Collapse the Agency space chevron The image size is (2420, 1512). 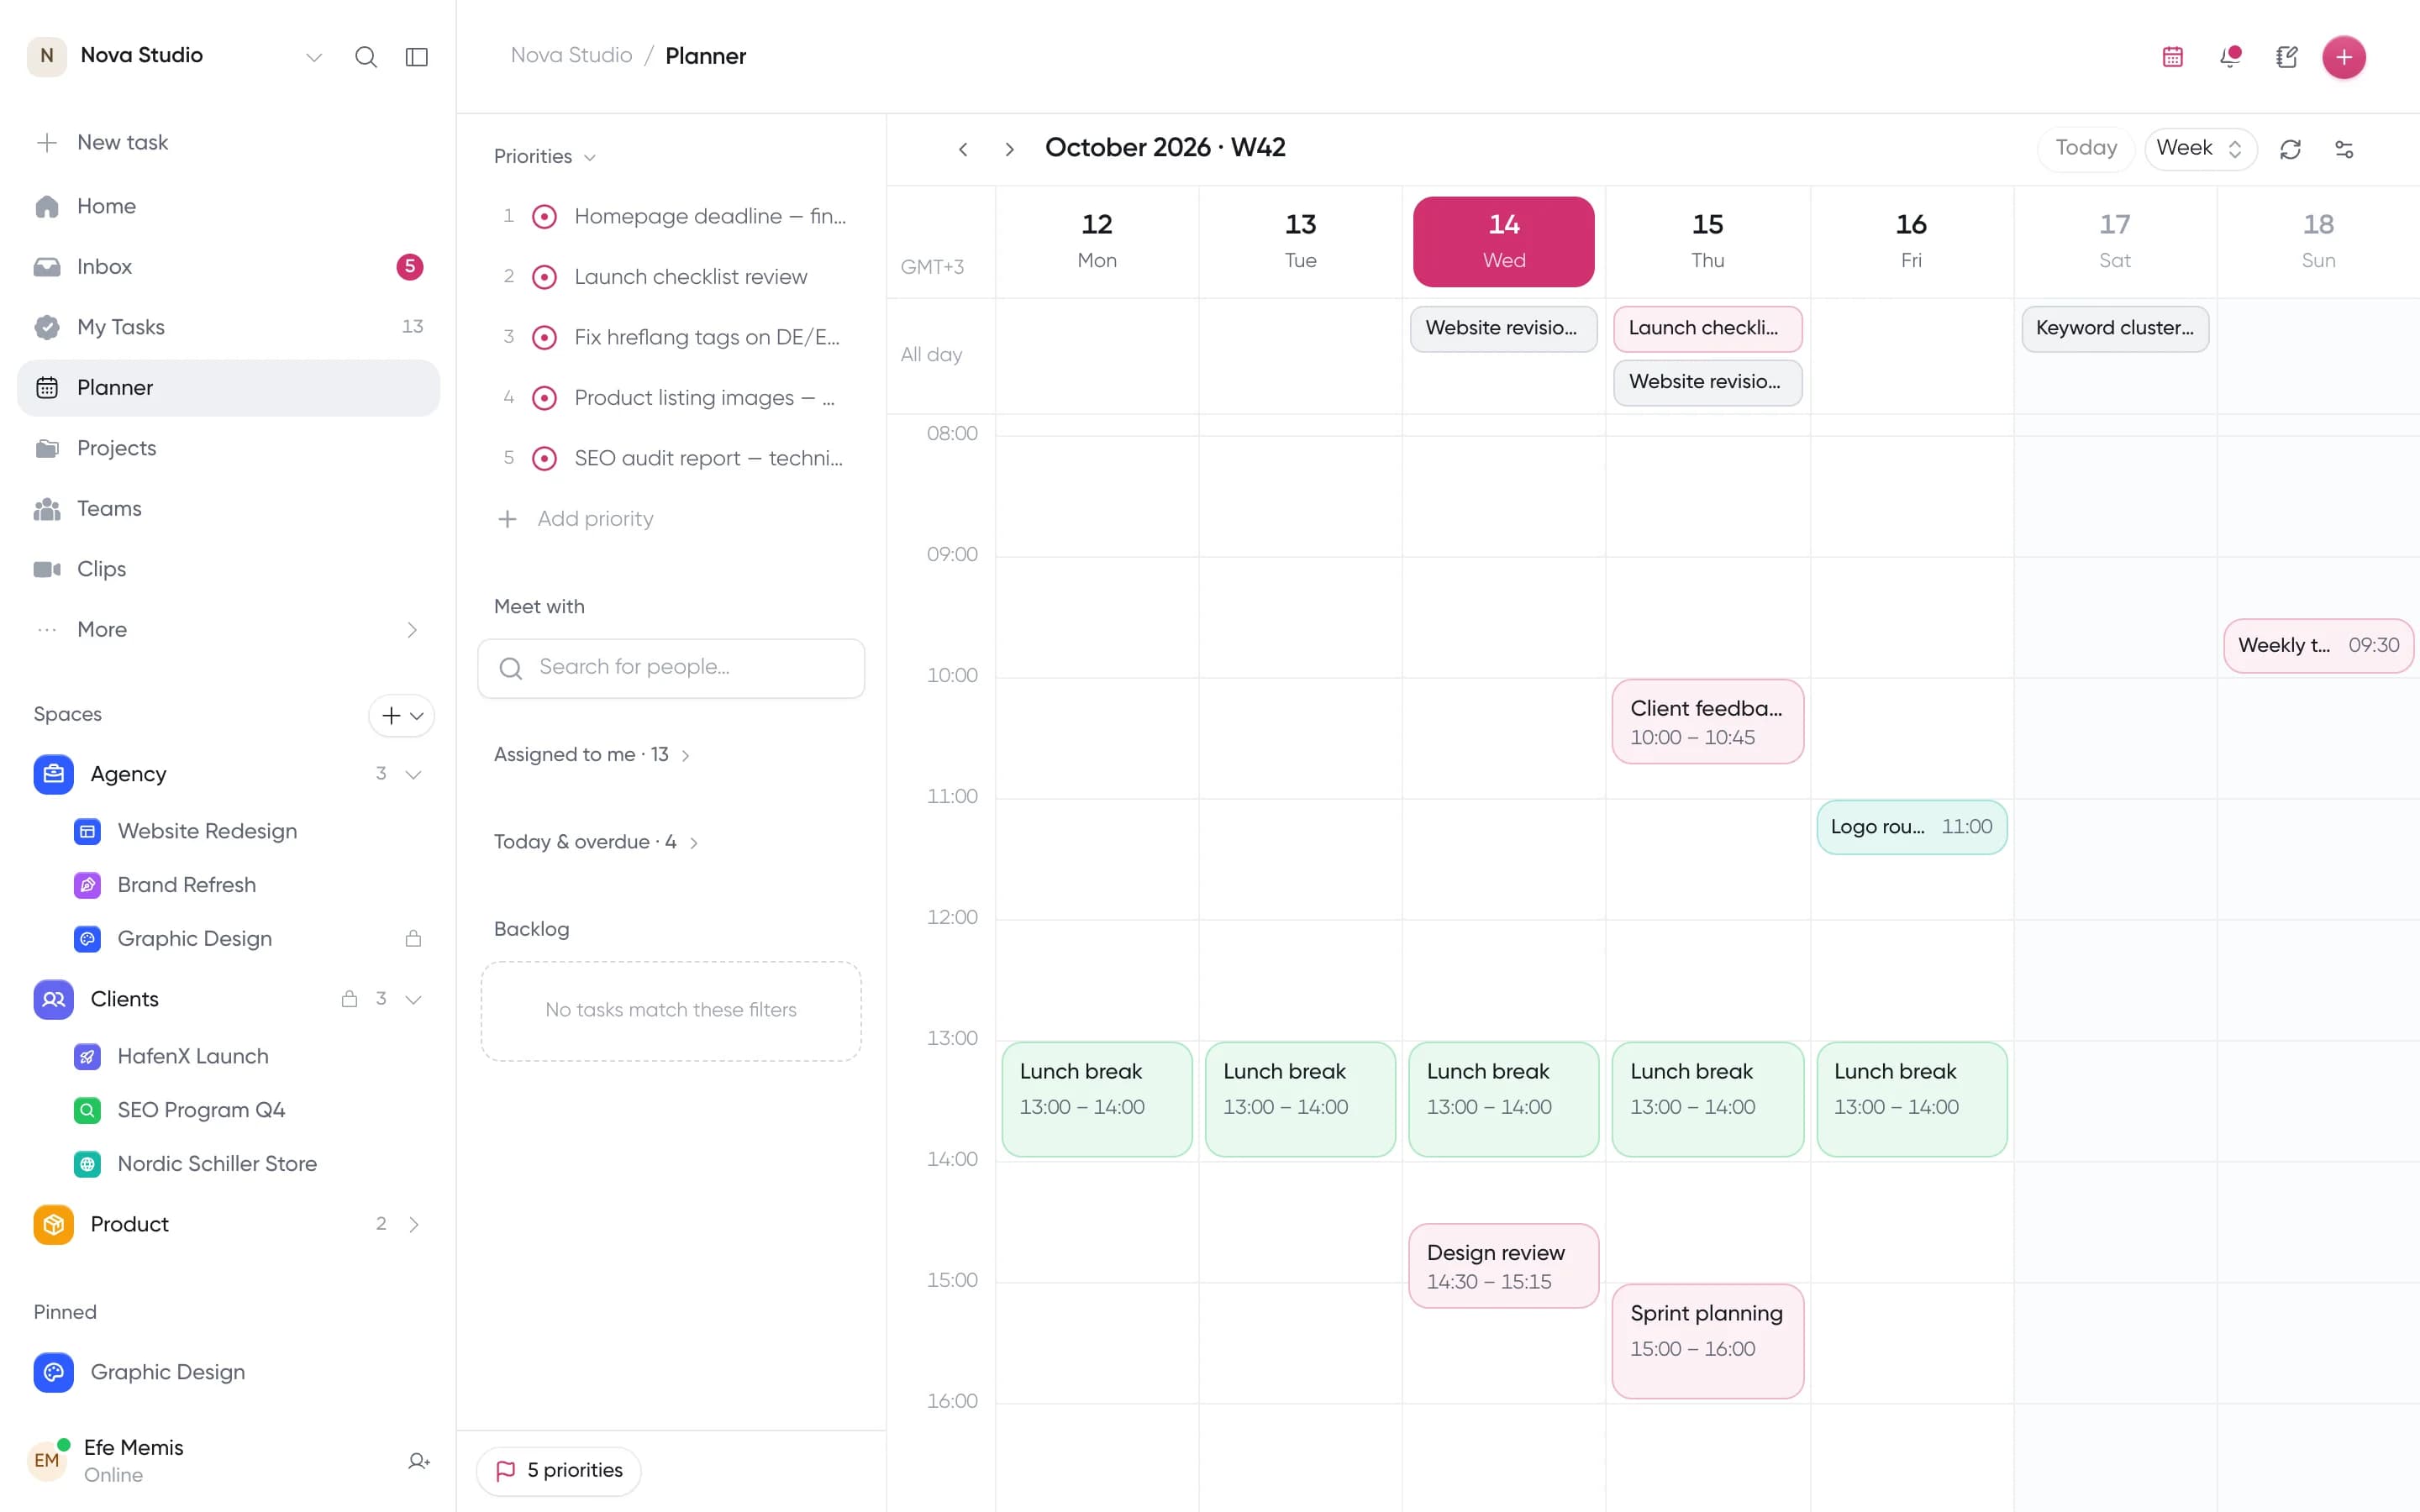click(413, 774)
